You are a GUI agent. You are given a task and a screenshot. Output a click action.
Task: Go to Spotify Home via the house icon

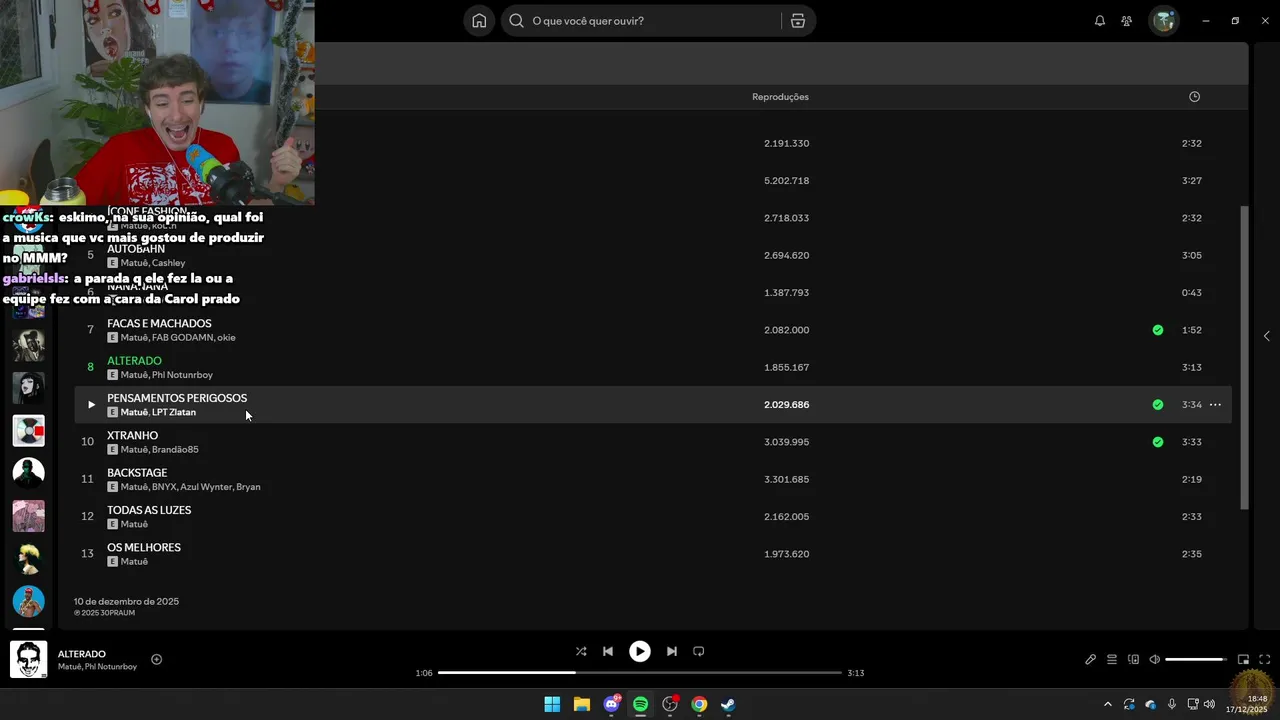[x=479, y=21]
